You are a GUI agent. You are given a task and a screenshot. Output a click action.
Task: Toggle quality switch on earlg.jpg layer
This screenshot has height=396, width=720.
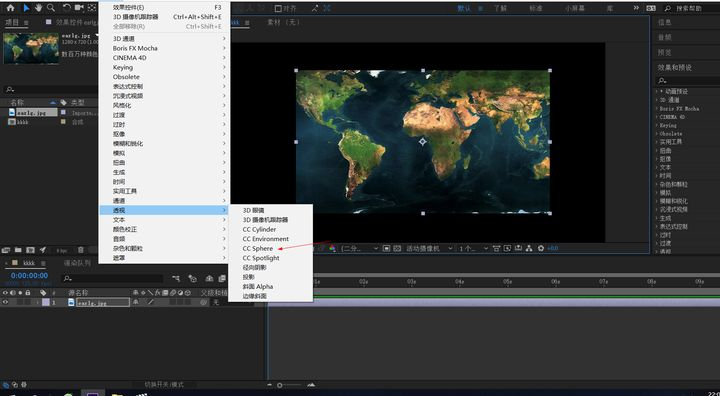click(x=150, y=302)
